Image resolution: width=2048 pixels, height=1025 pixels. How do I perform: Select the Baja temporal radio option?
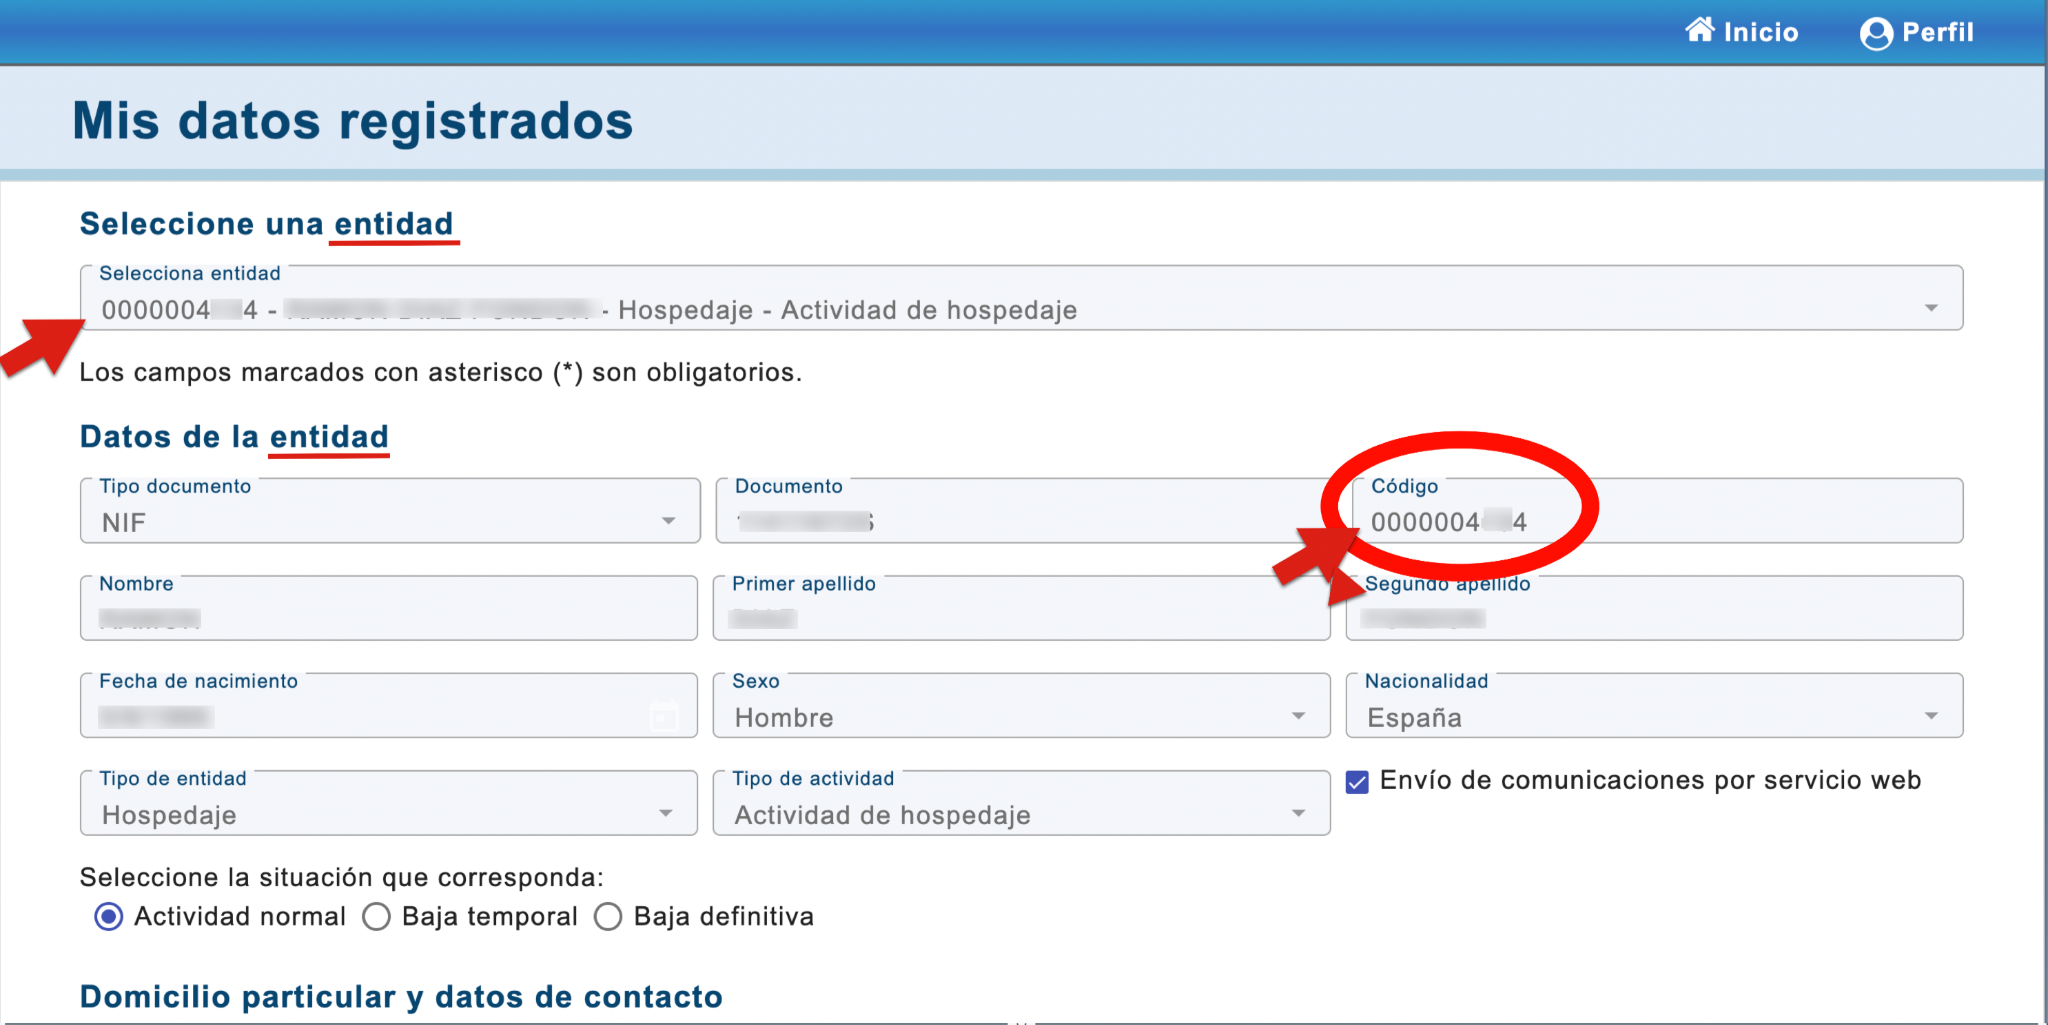377,916
